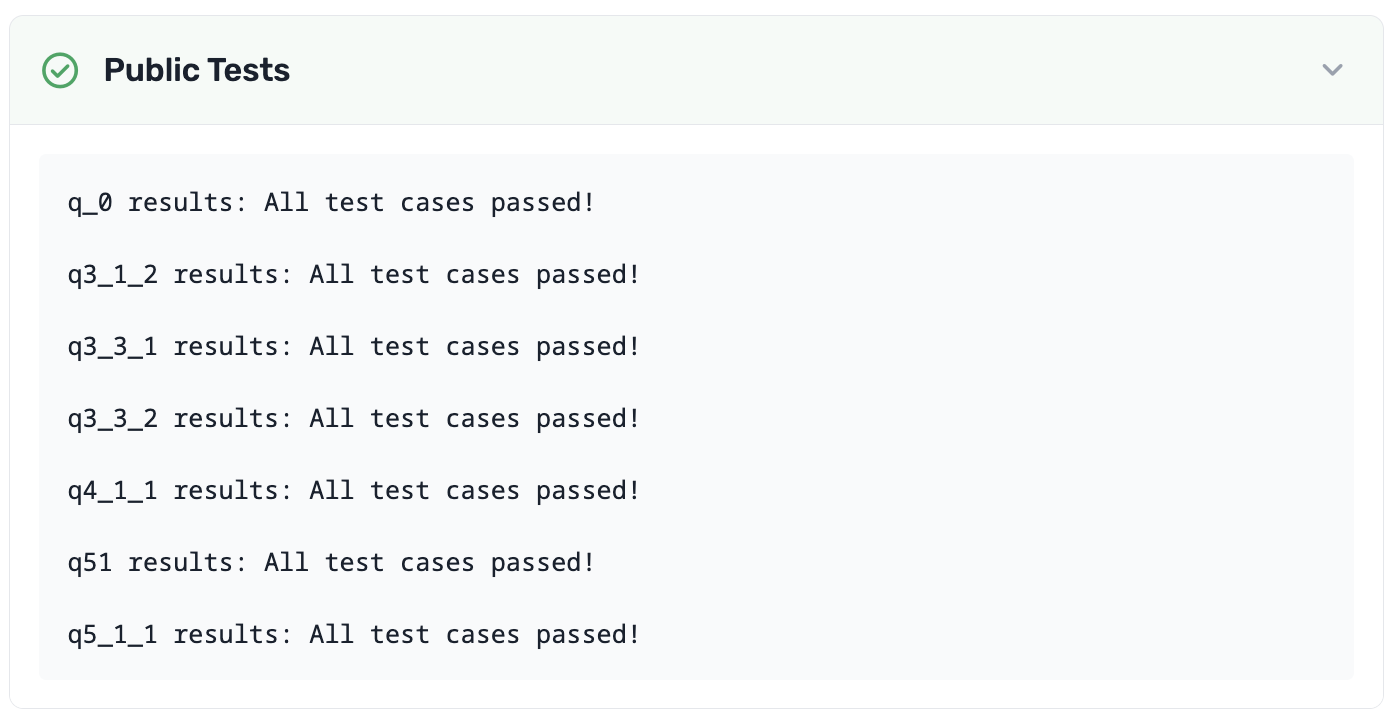Click "All test cases passed!" for q5_1_1
This screenshot has width=1398, height=726.
474,635
